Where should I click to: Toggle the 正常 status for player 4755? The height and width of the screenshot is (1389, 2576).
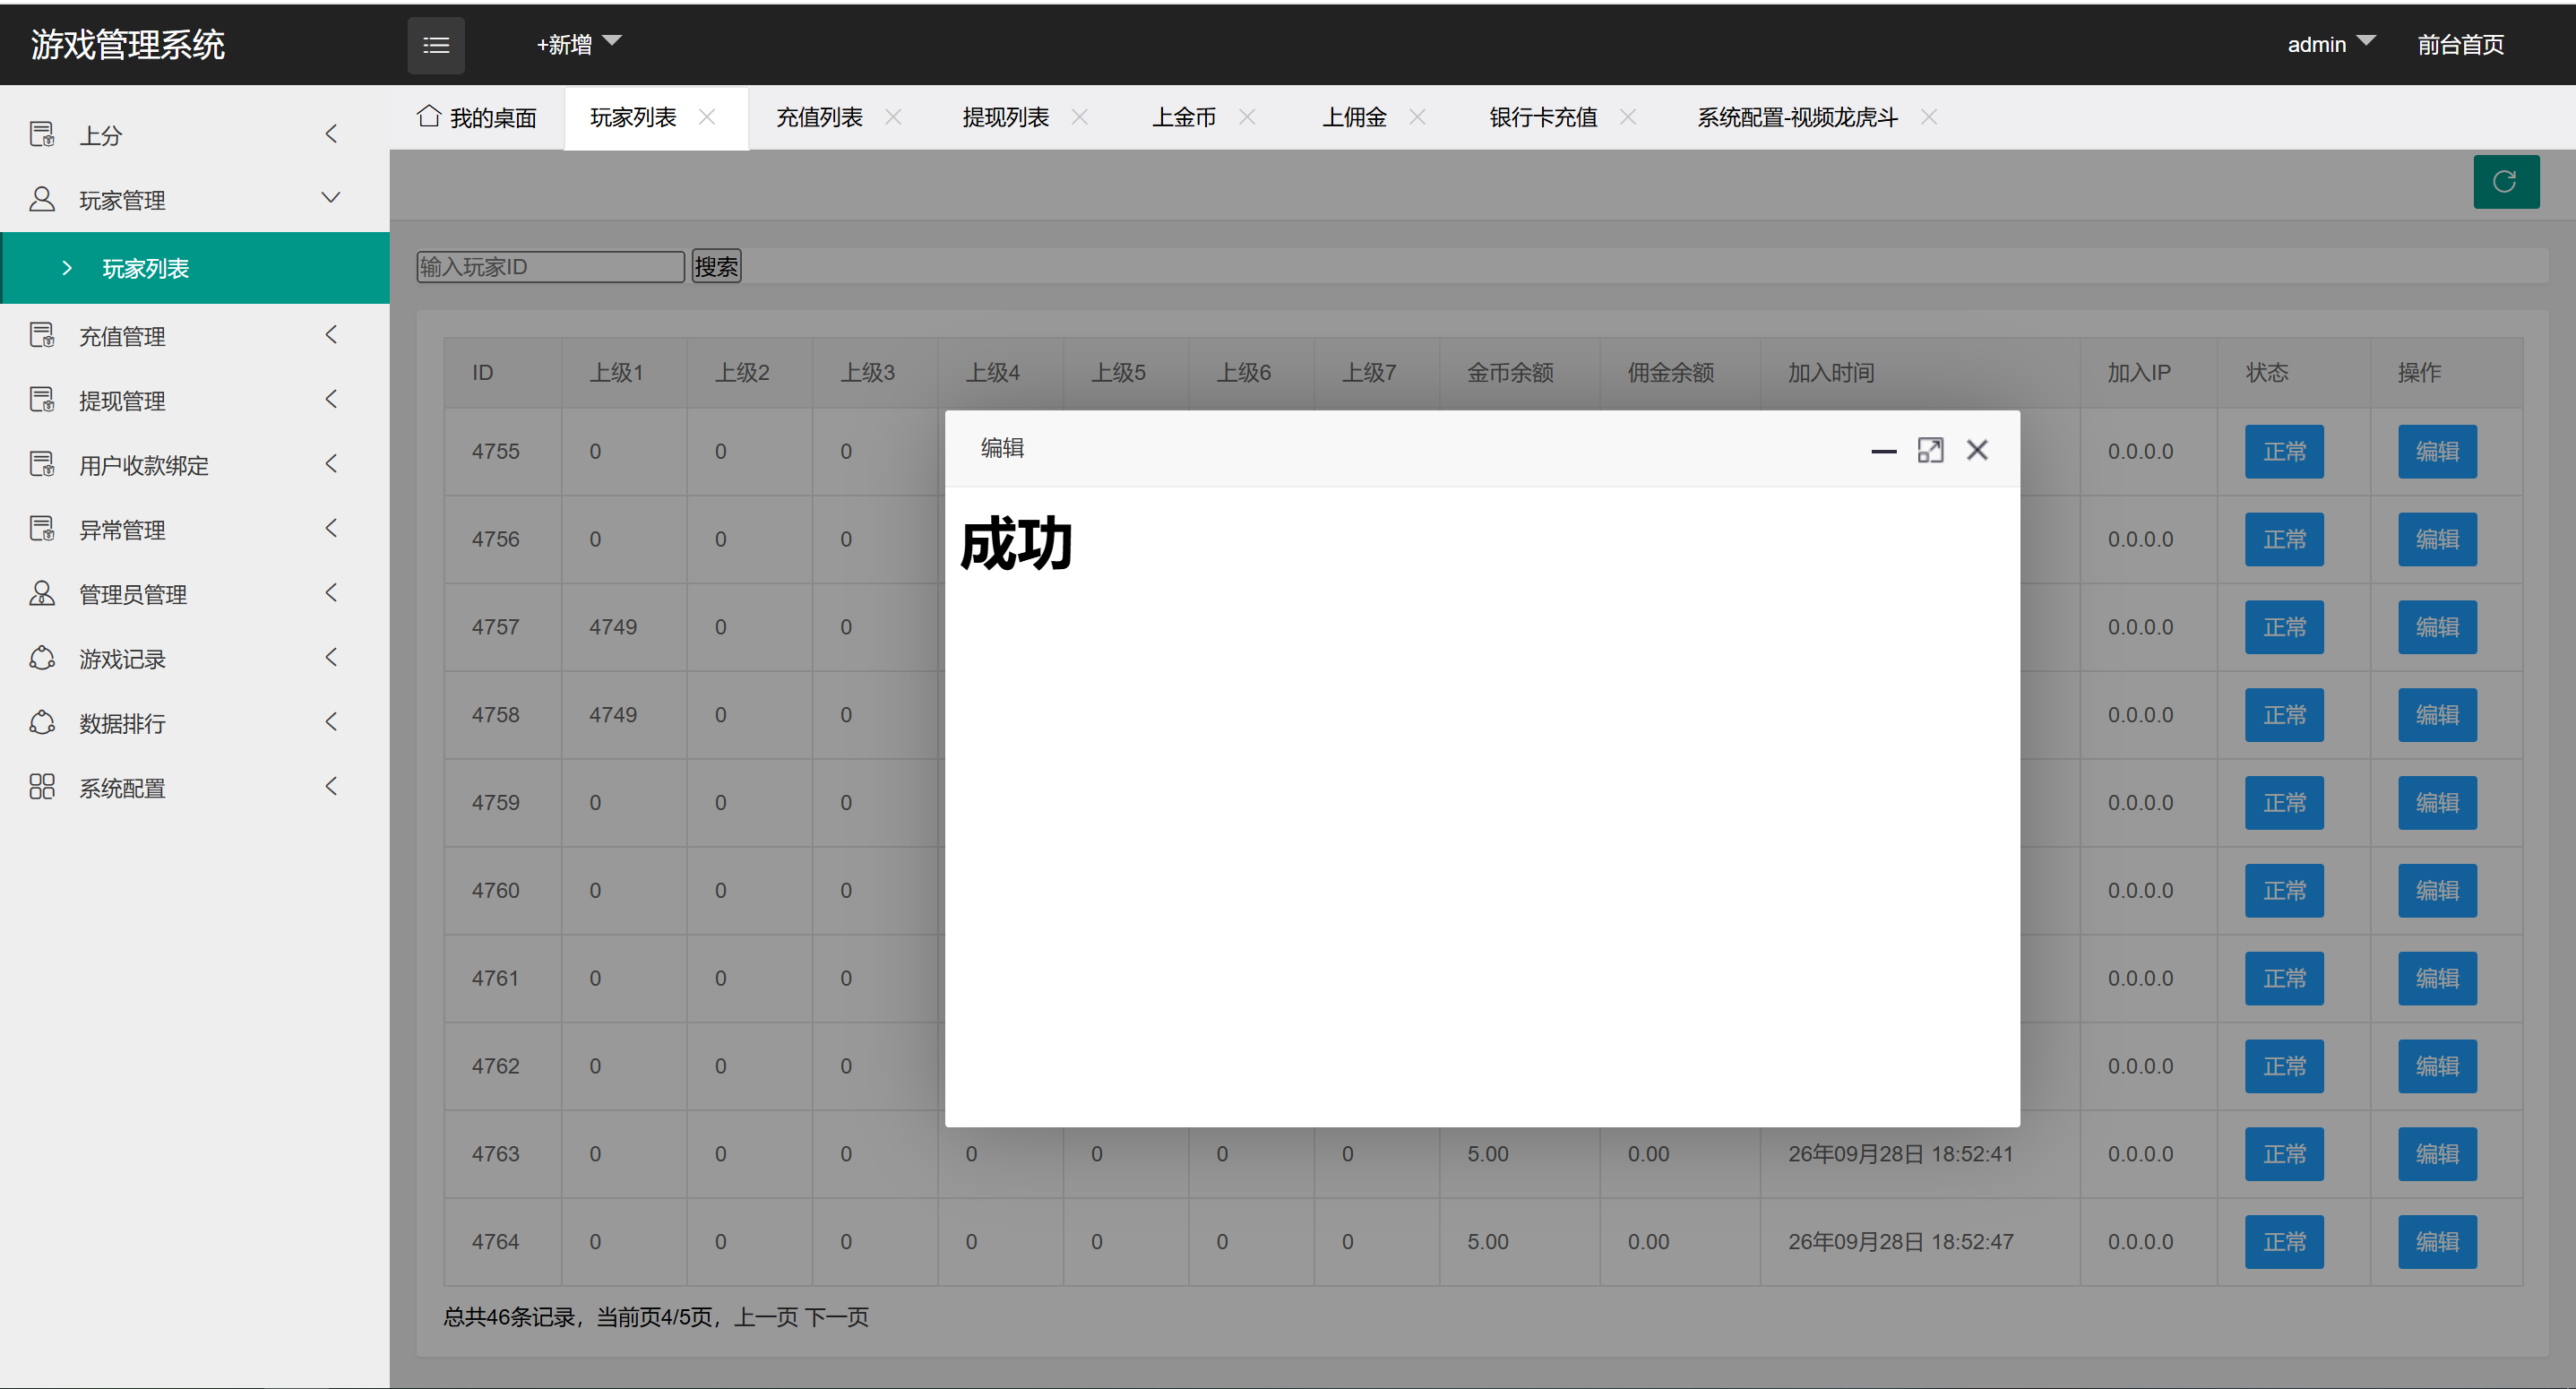coord(2283,451)
